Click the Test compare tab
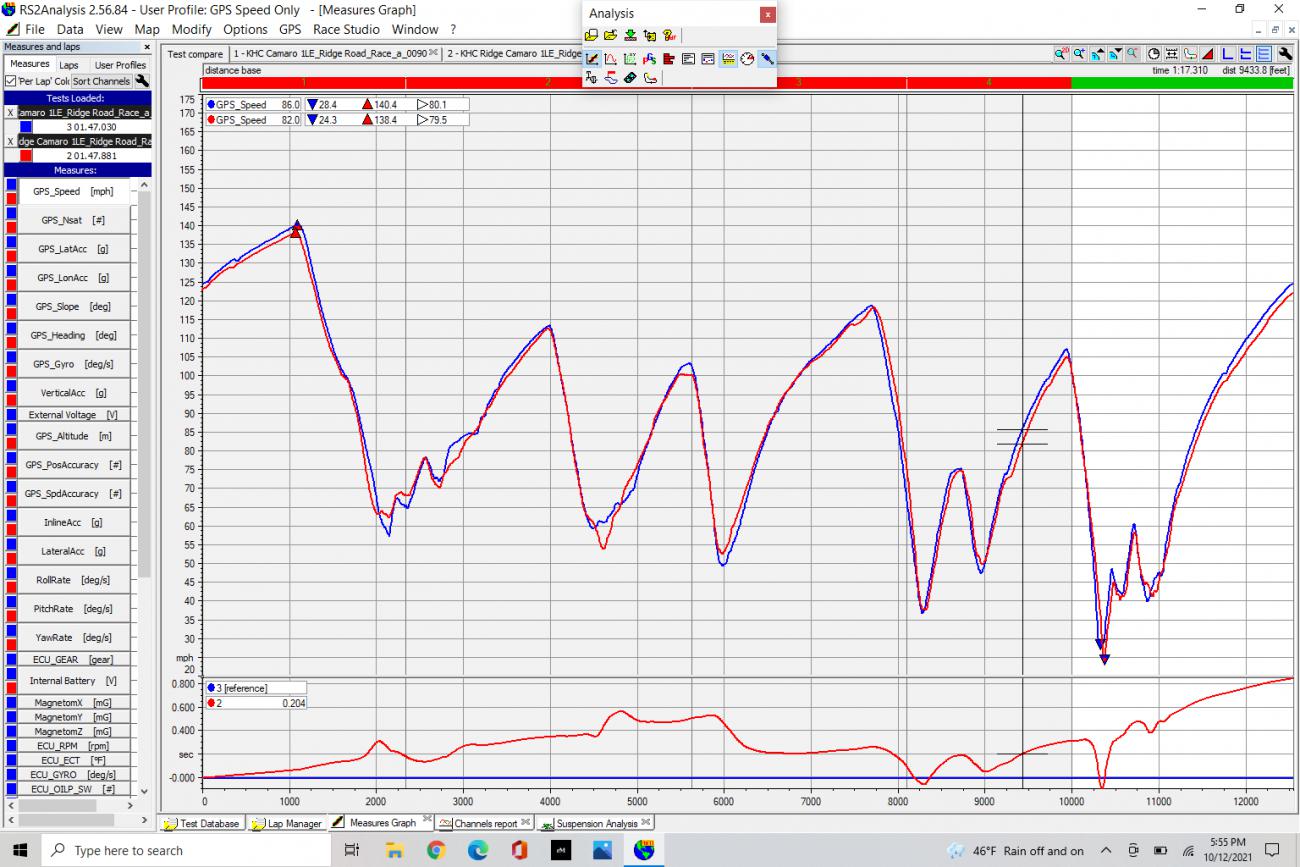 click(195, 54)
